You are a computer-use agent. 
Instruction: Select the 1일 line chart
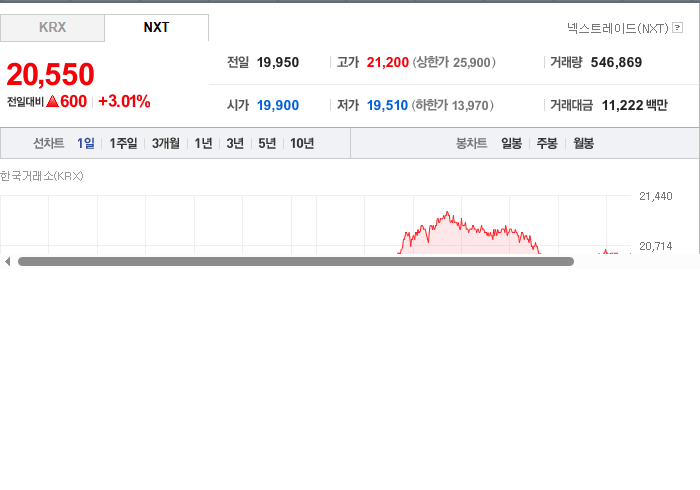tap(86, 143)
